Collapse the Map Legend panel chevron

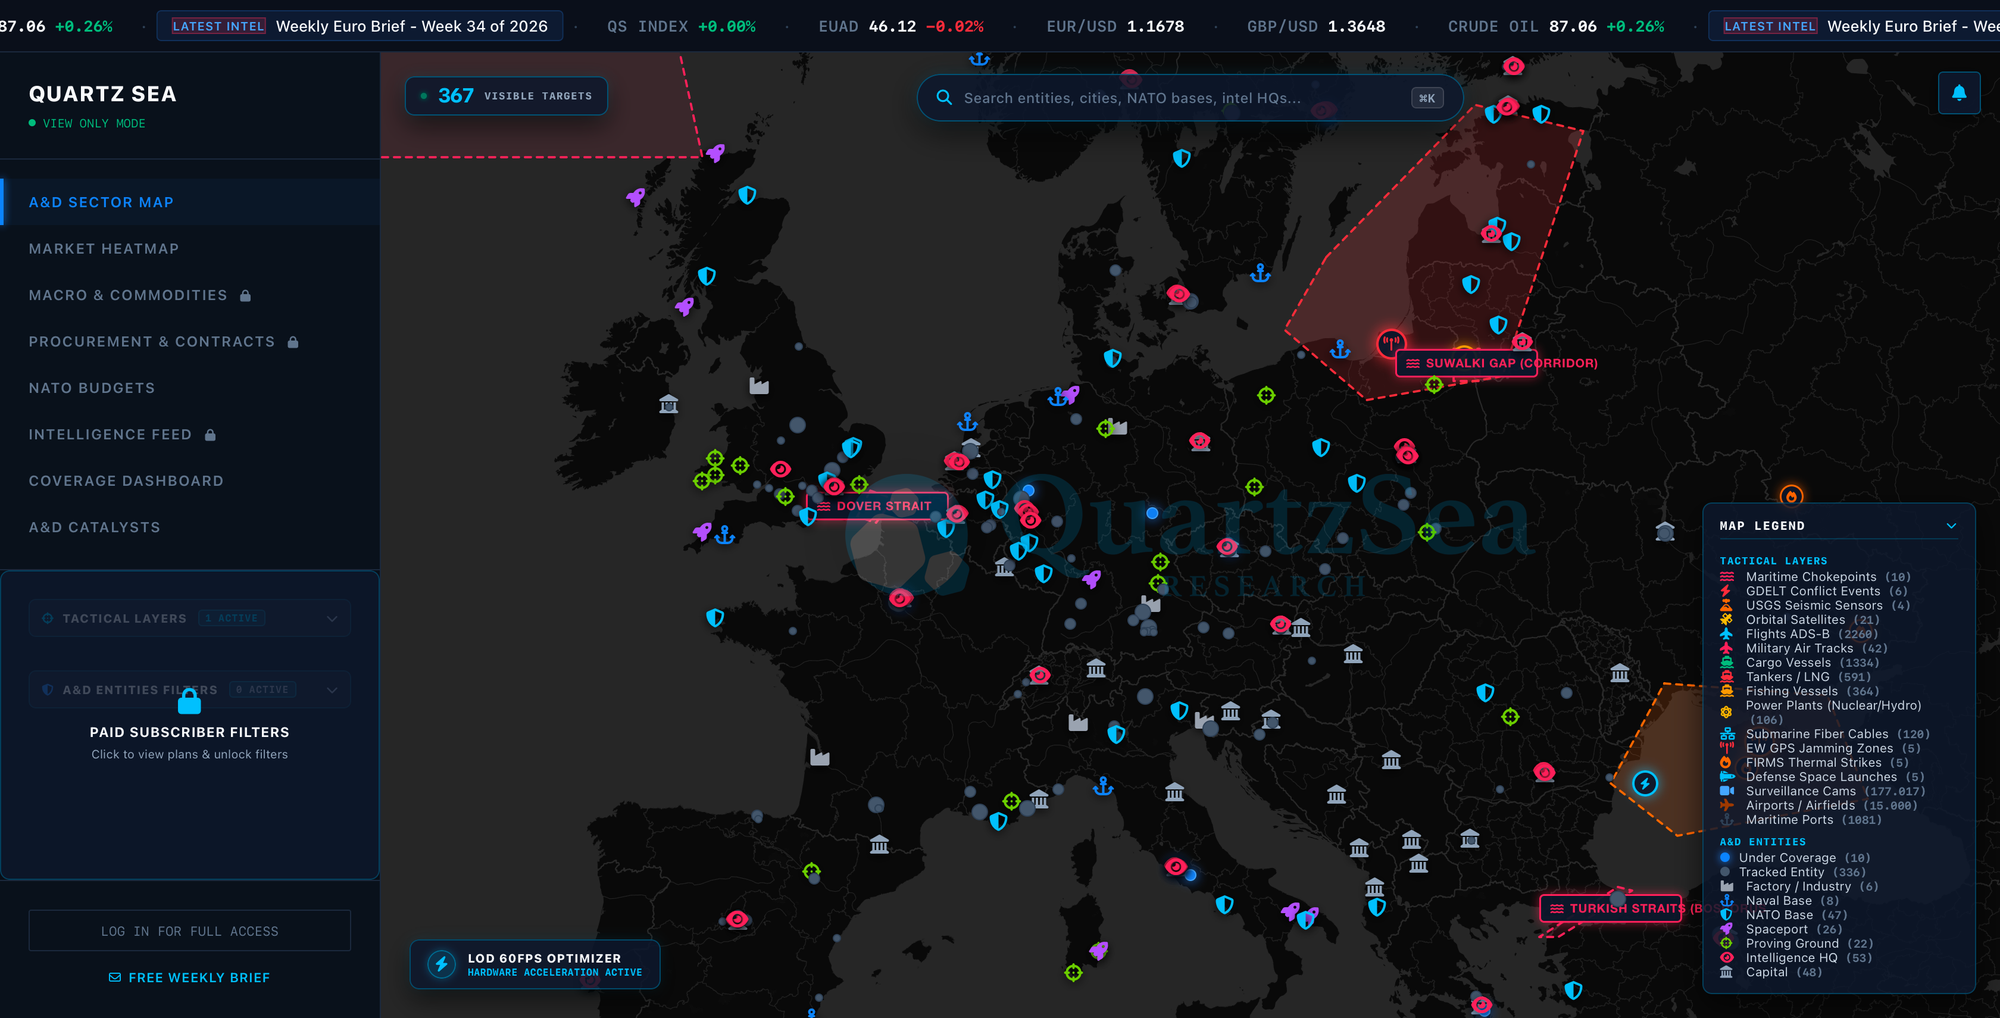coord(1951,526)
